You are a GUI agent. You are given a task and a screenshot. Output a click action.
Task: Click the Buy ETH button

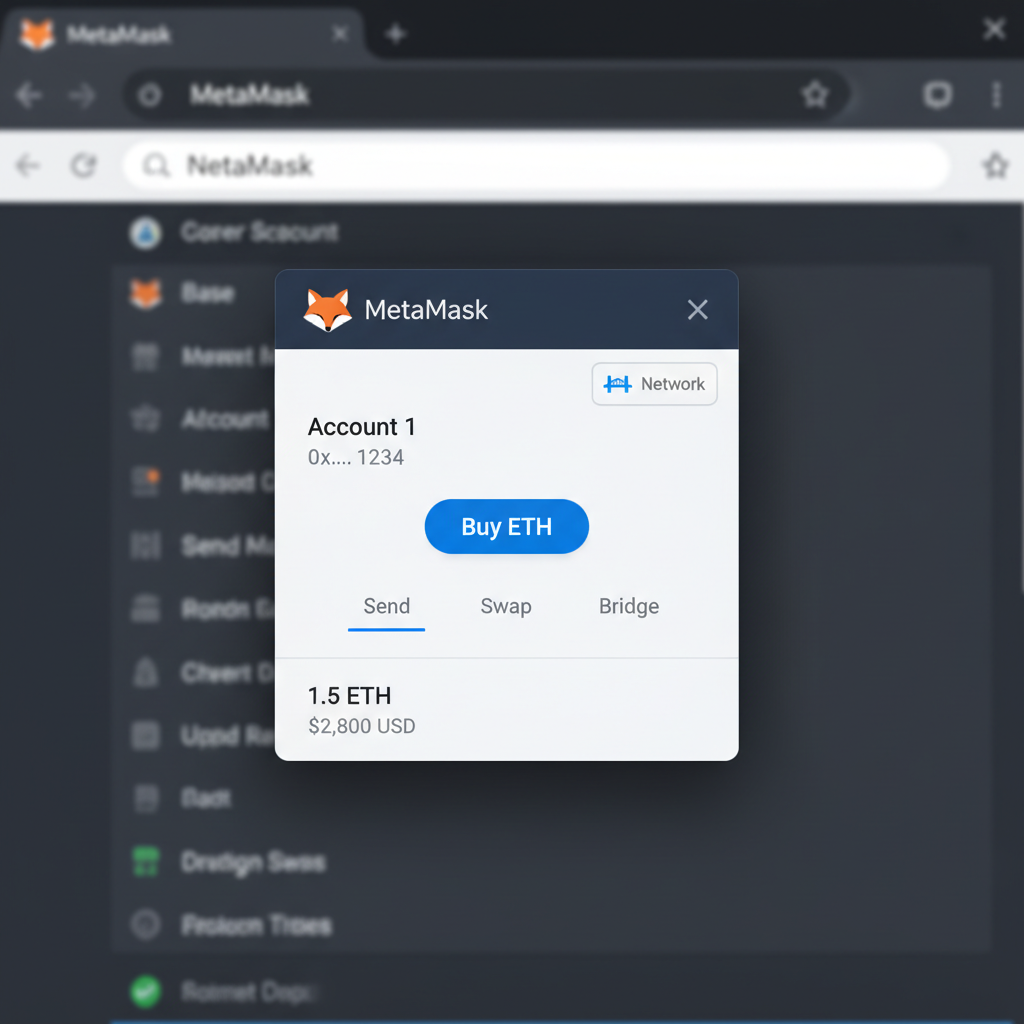(506, 526)
